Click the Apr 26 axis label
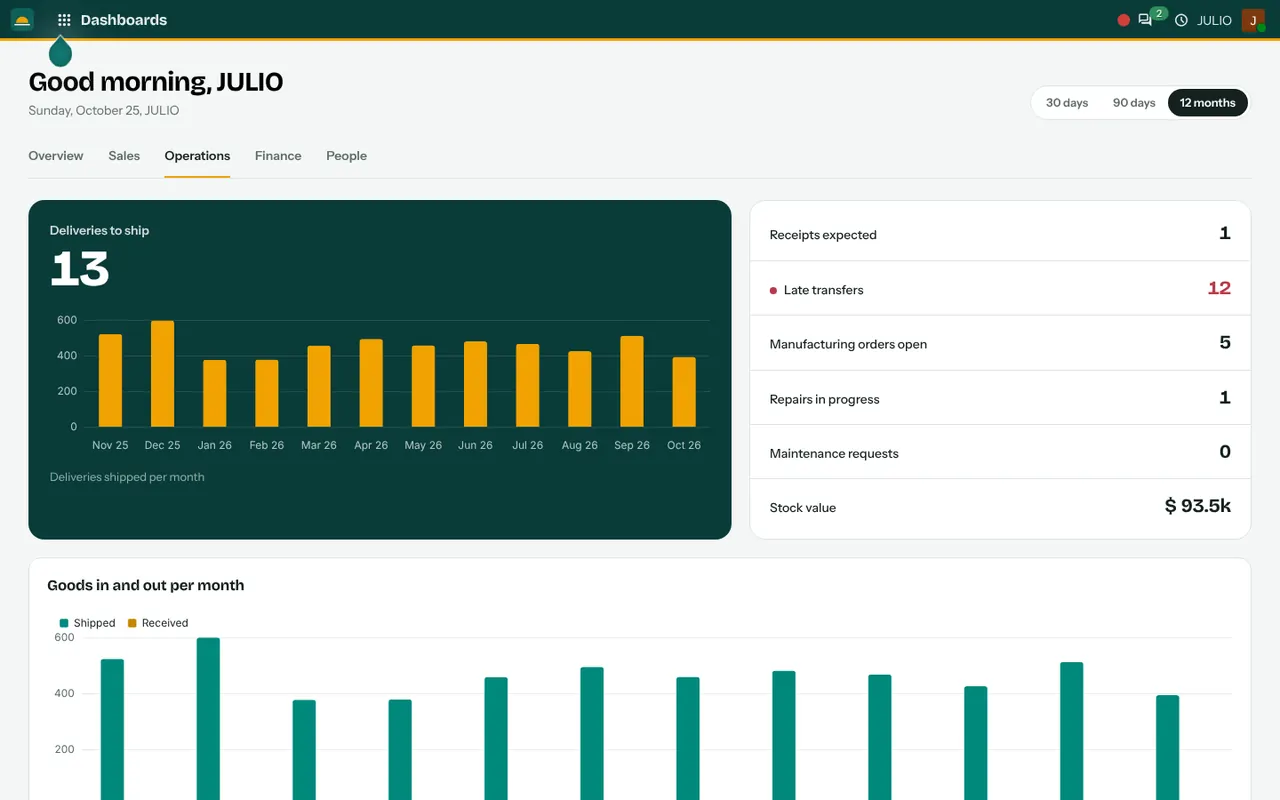 (371, 445)
